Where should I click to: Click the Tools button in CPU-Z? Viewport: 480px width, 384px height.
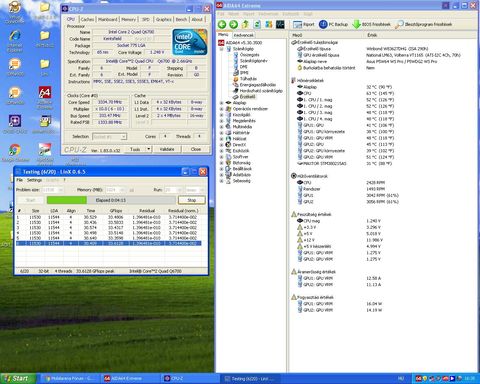[135, 149]
